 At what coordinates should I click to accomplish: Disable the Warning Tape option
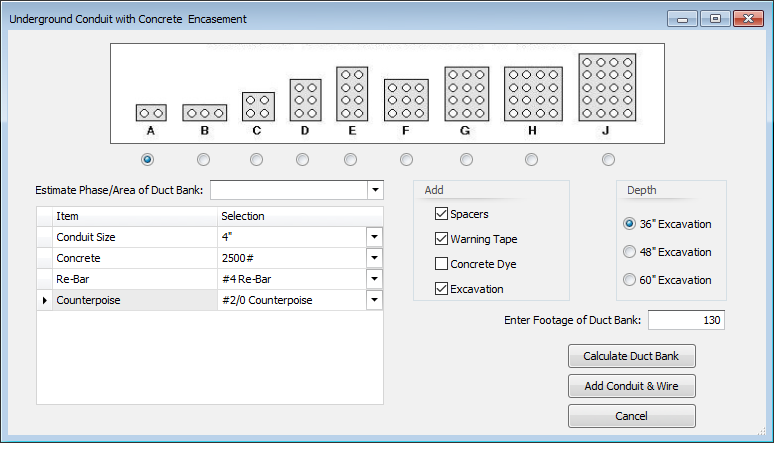(x=441, y=239)
